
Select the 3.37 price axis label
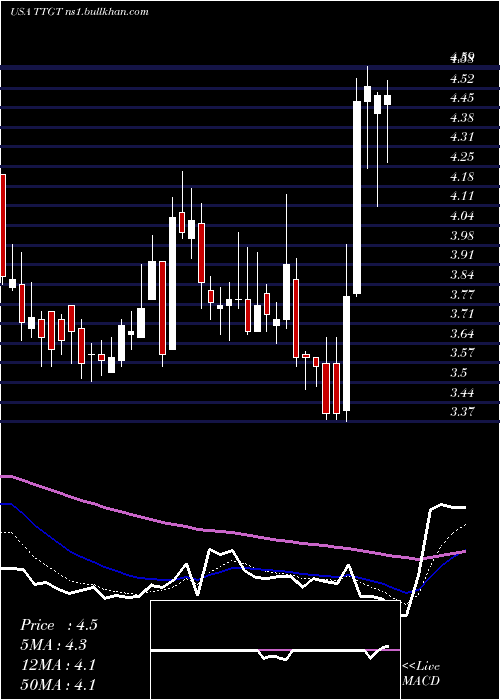click(462, 412)
